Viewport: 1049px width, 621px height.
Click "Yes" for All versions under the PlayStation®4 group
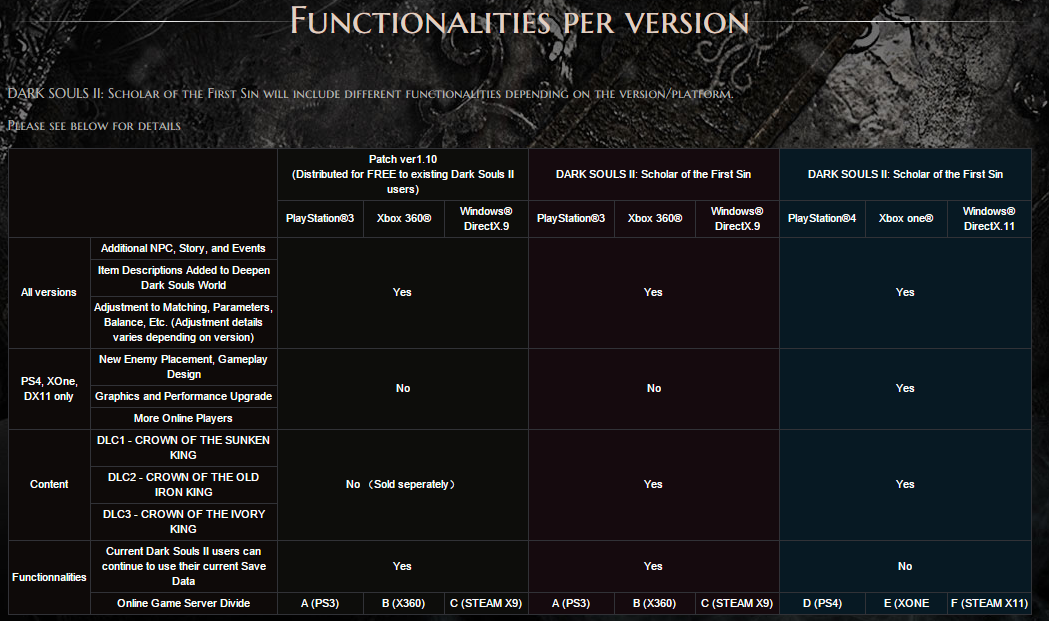(905, 292)
